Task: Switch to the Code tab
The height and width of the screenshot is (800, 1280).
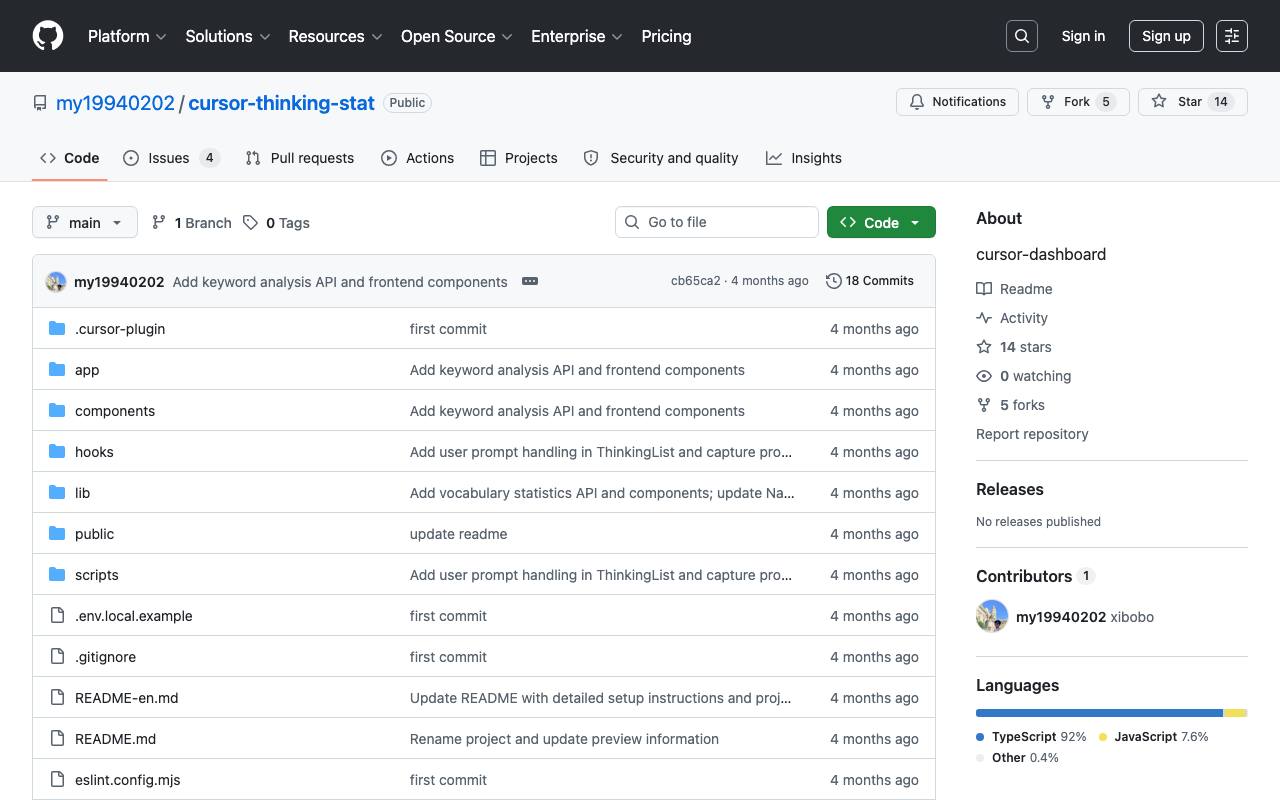Action: click(70, 158)
